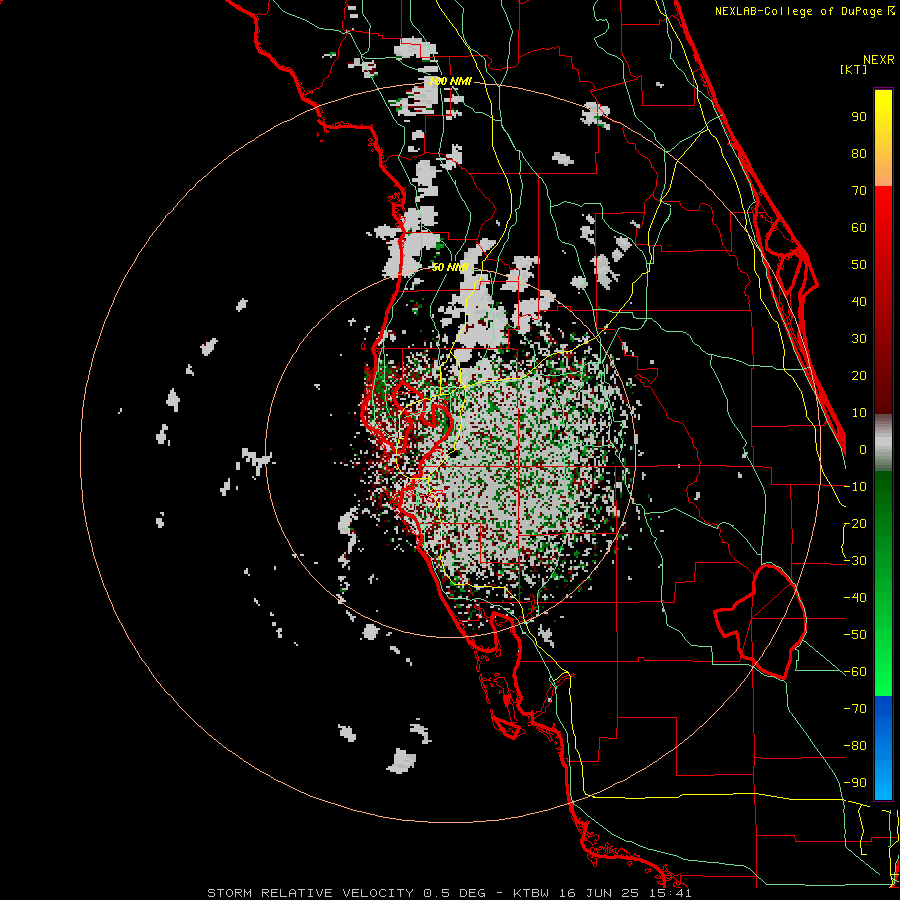Click the -70 knot scale value

tap(855, 709)
